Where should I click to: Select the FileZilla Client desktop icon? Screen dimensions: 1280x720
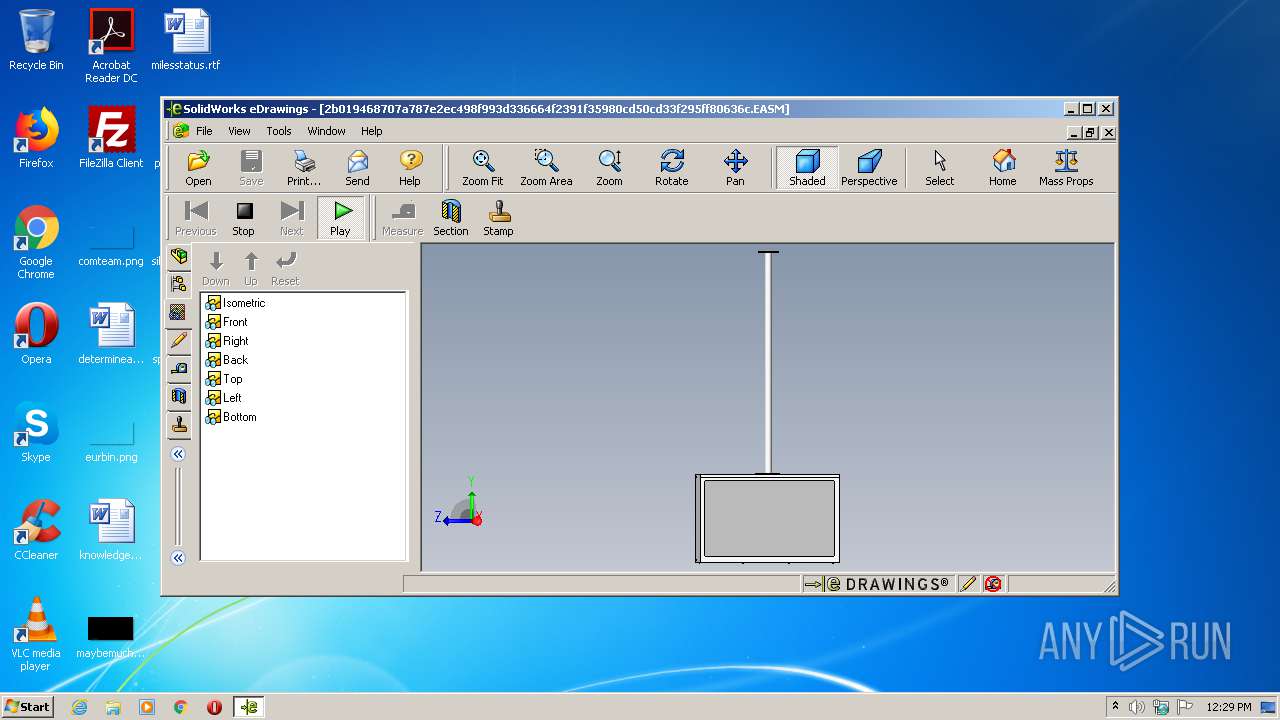click(x=111, y=138)
